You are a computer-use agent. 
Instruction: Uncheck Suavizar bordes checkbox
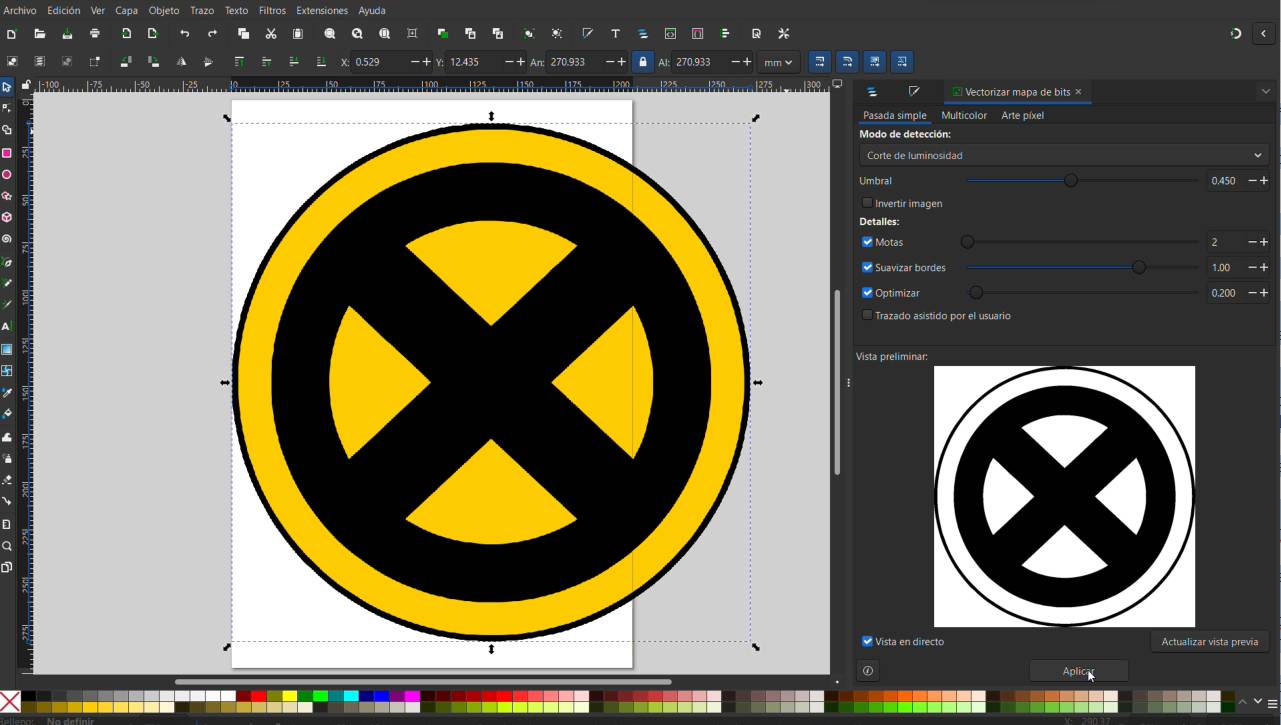pos(867,267)
